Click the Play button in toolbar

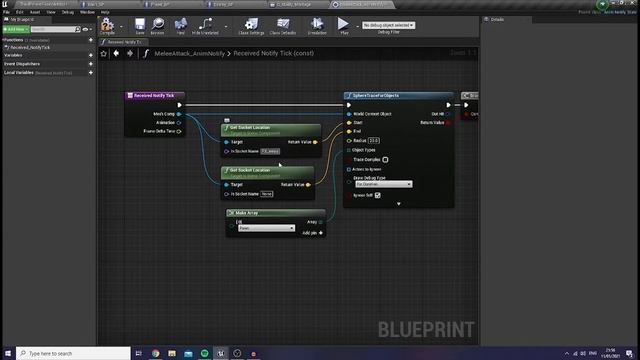coord(344,25)
